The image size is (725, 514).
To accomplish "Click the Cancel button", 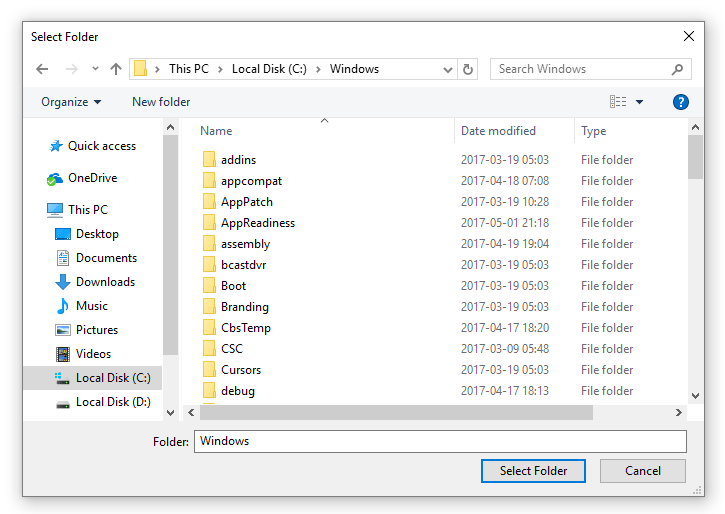I will (642, 471).
